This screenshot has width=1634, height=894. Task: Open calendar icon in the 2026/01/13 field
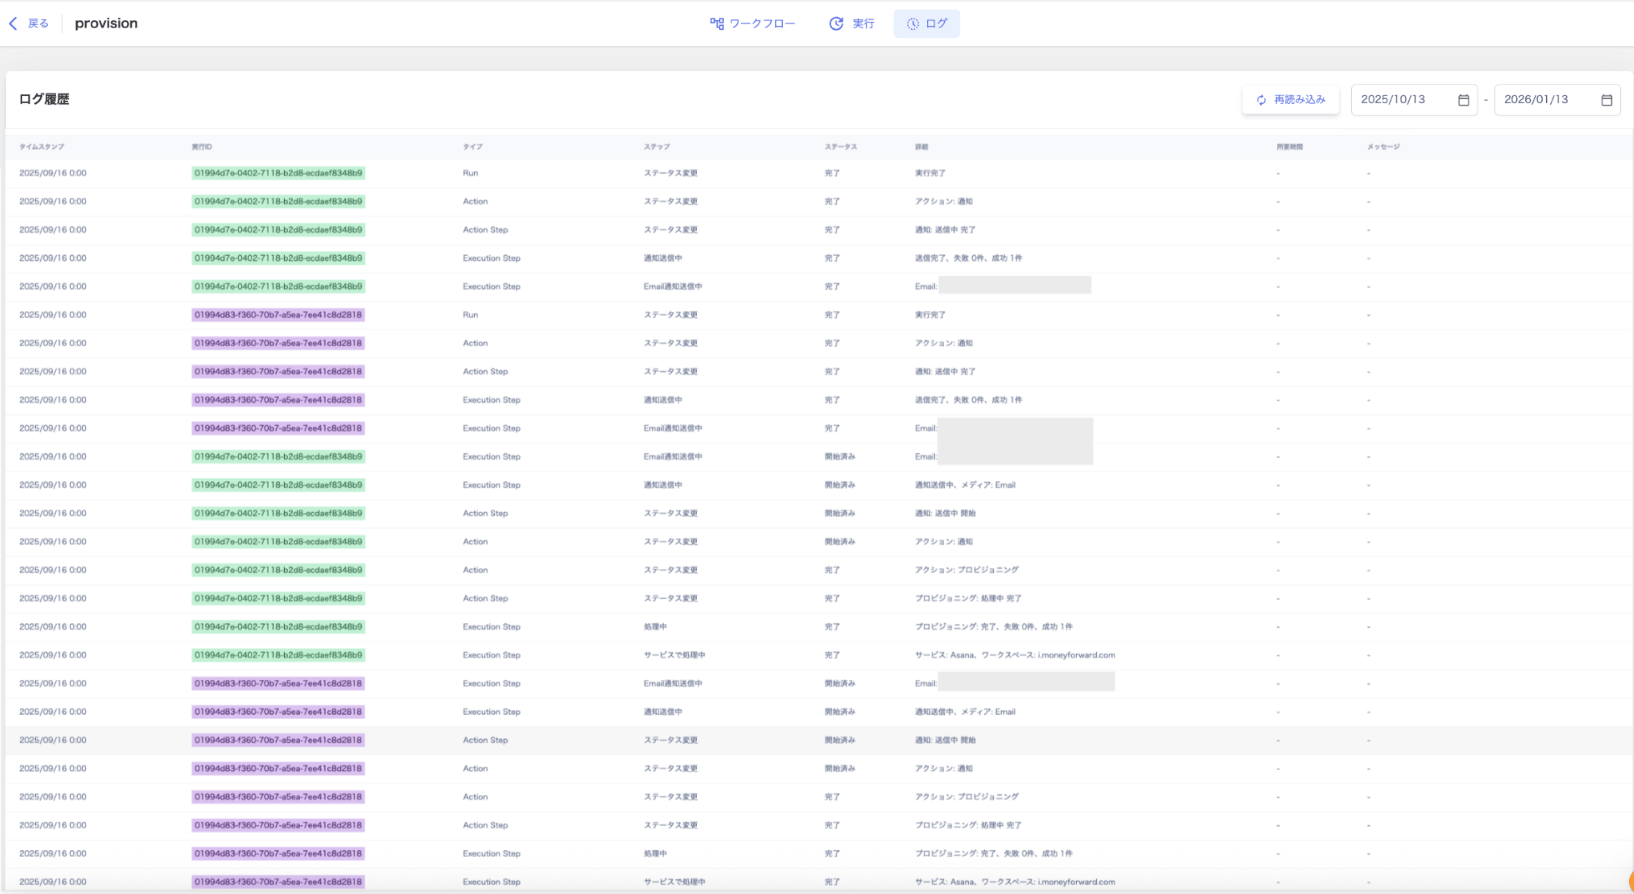point(1607,100)
